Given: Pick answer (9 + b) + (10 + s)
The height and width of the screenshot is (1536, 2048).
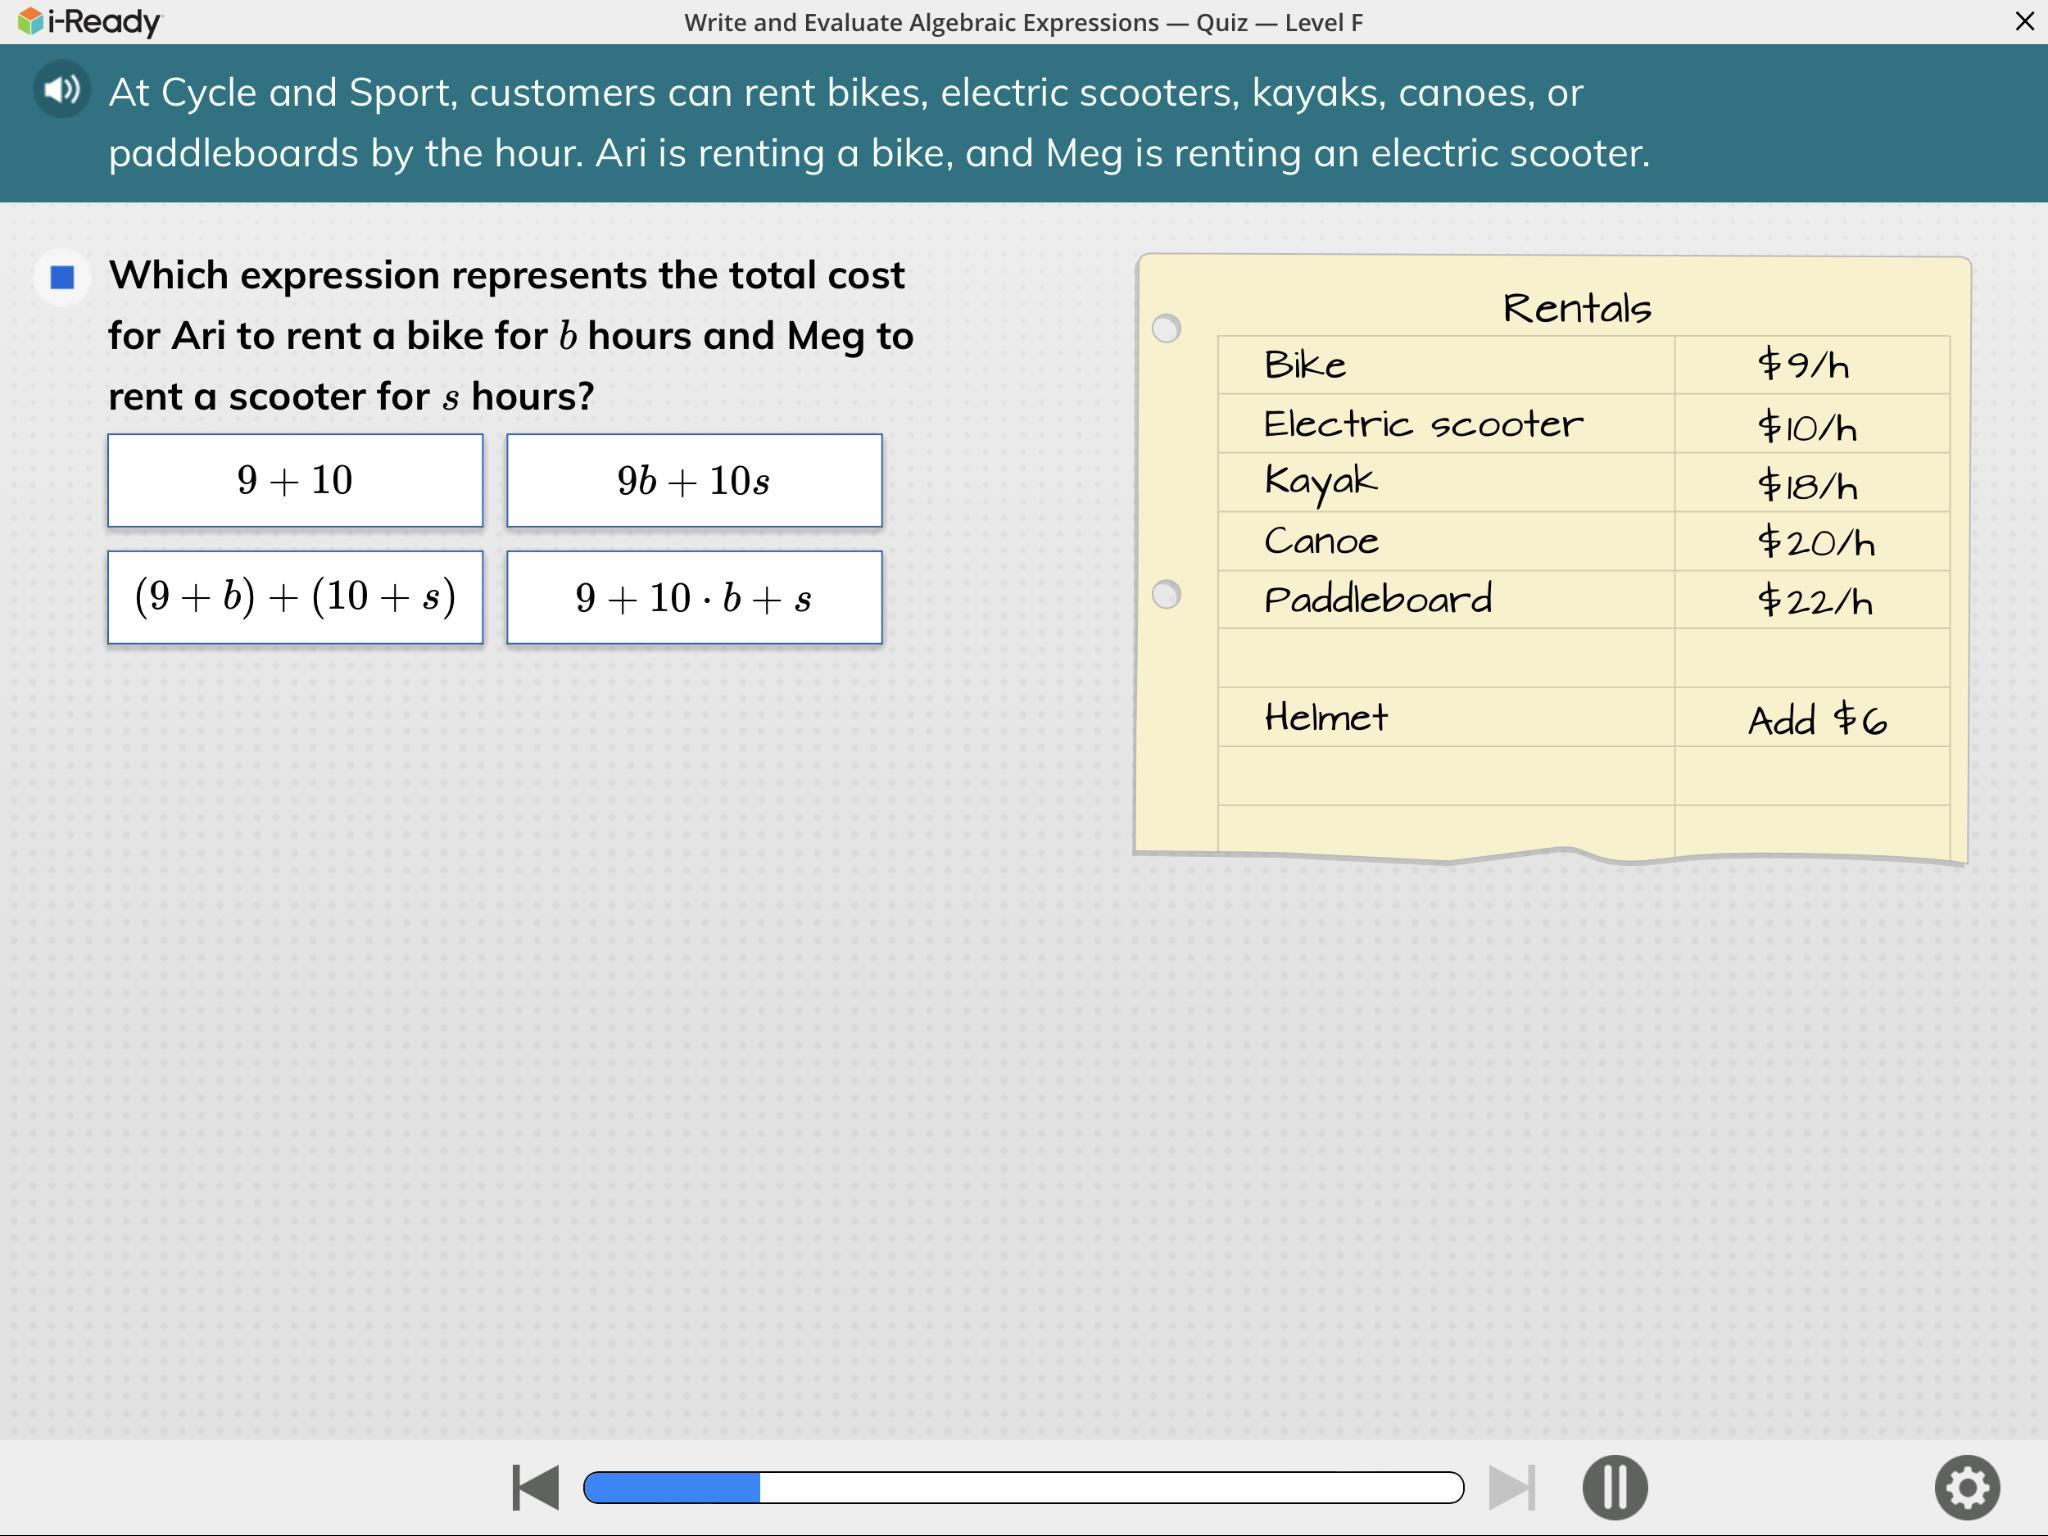Looking at the screenshot, I should click(295, 598).
